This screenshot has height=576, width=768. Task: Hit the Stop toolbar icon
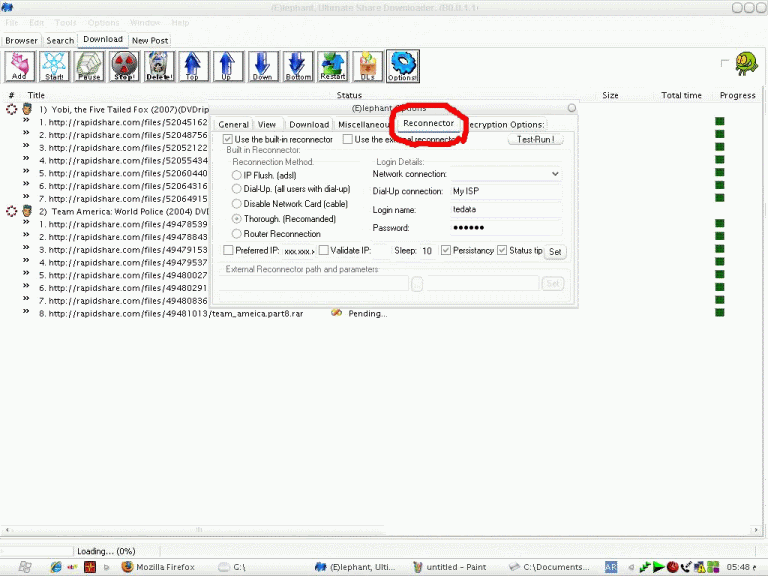coord(124,67)
